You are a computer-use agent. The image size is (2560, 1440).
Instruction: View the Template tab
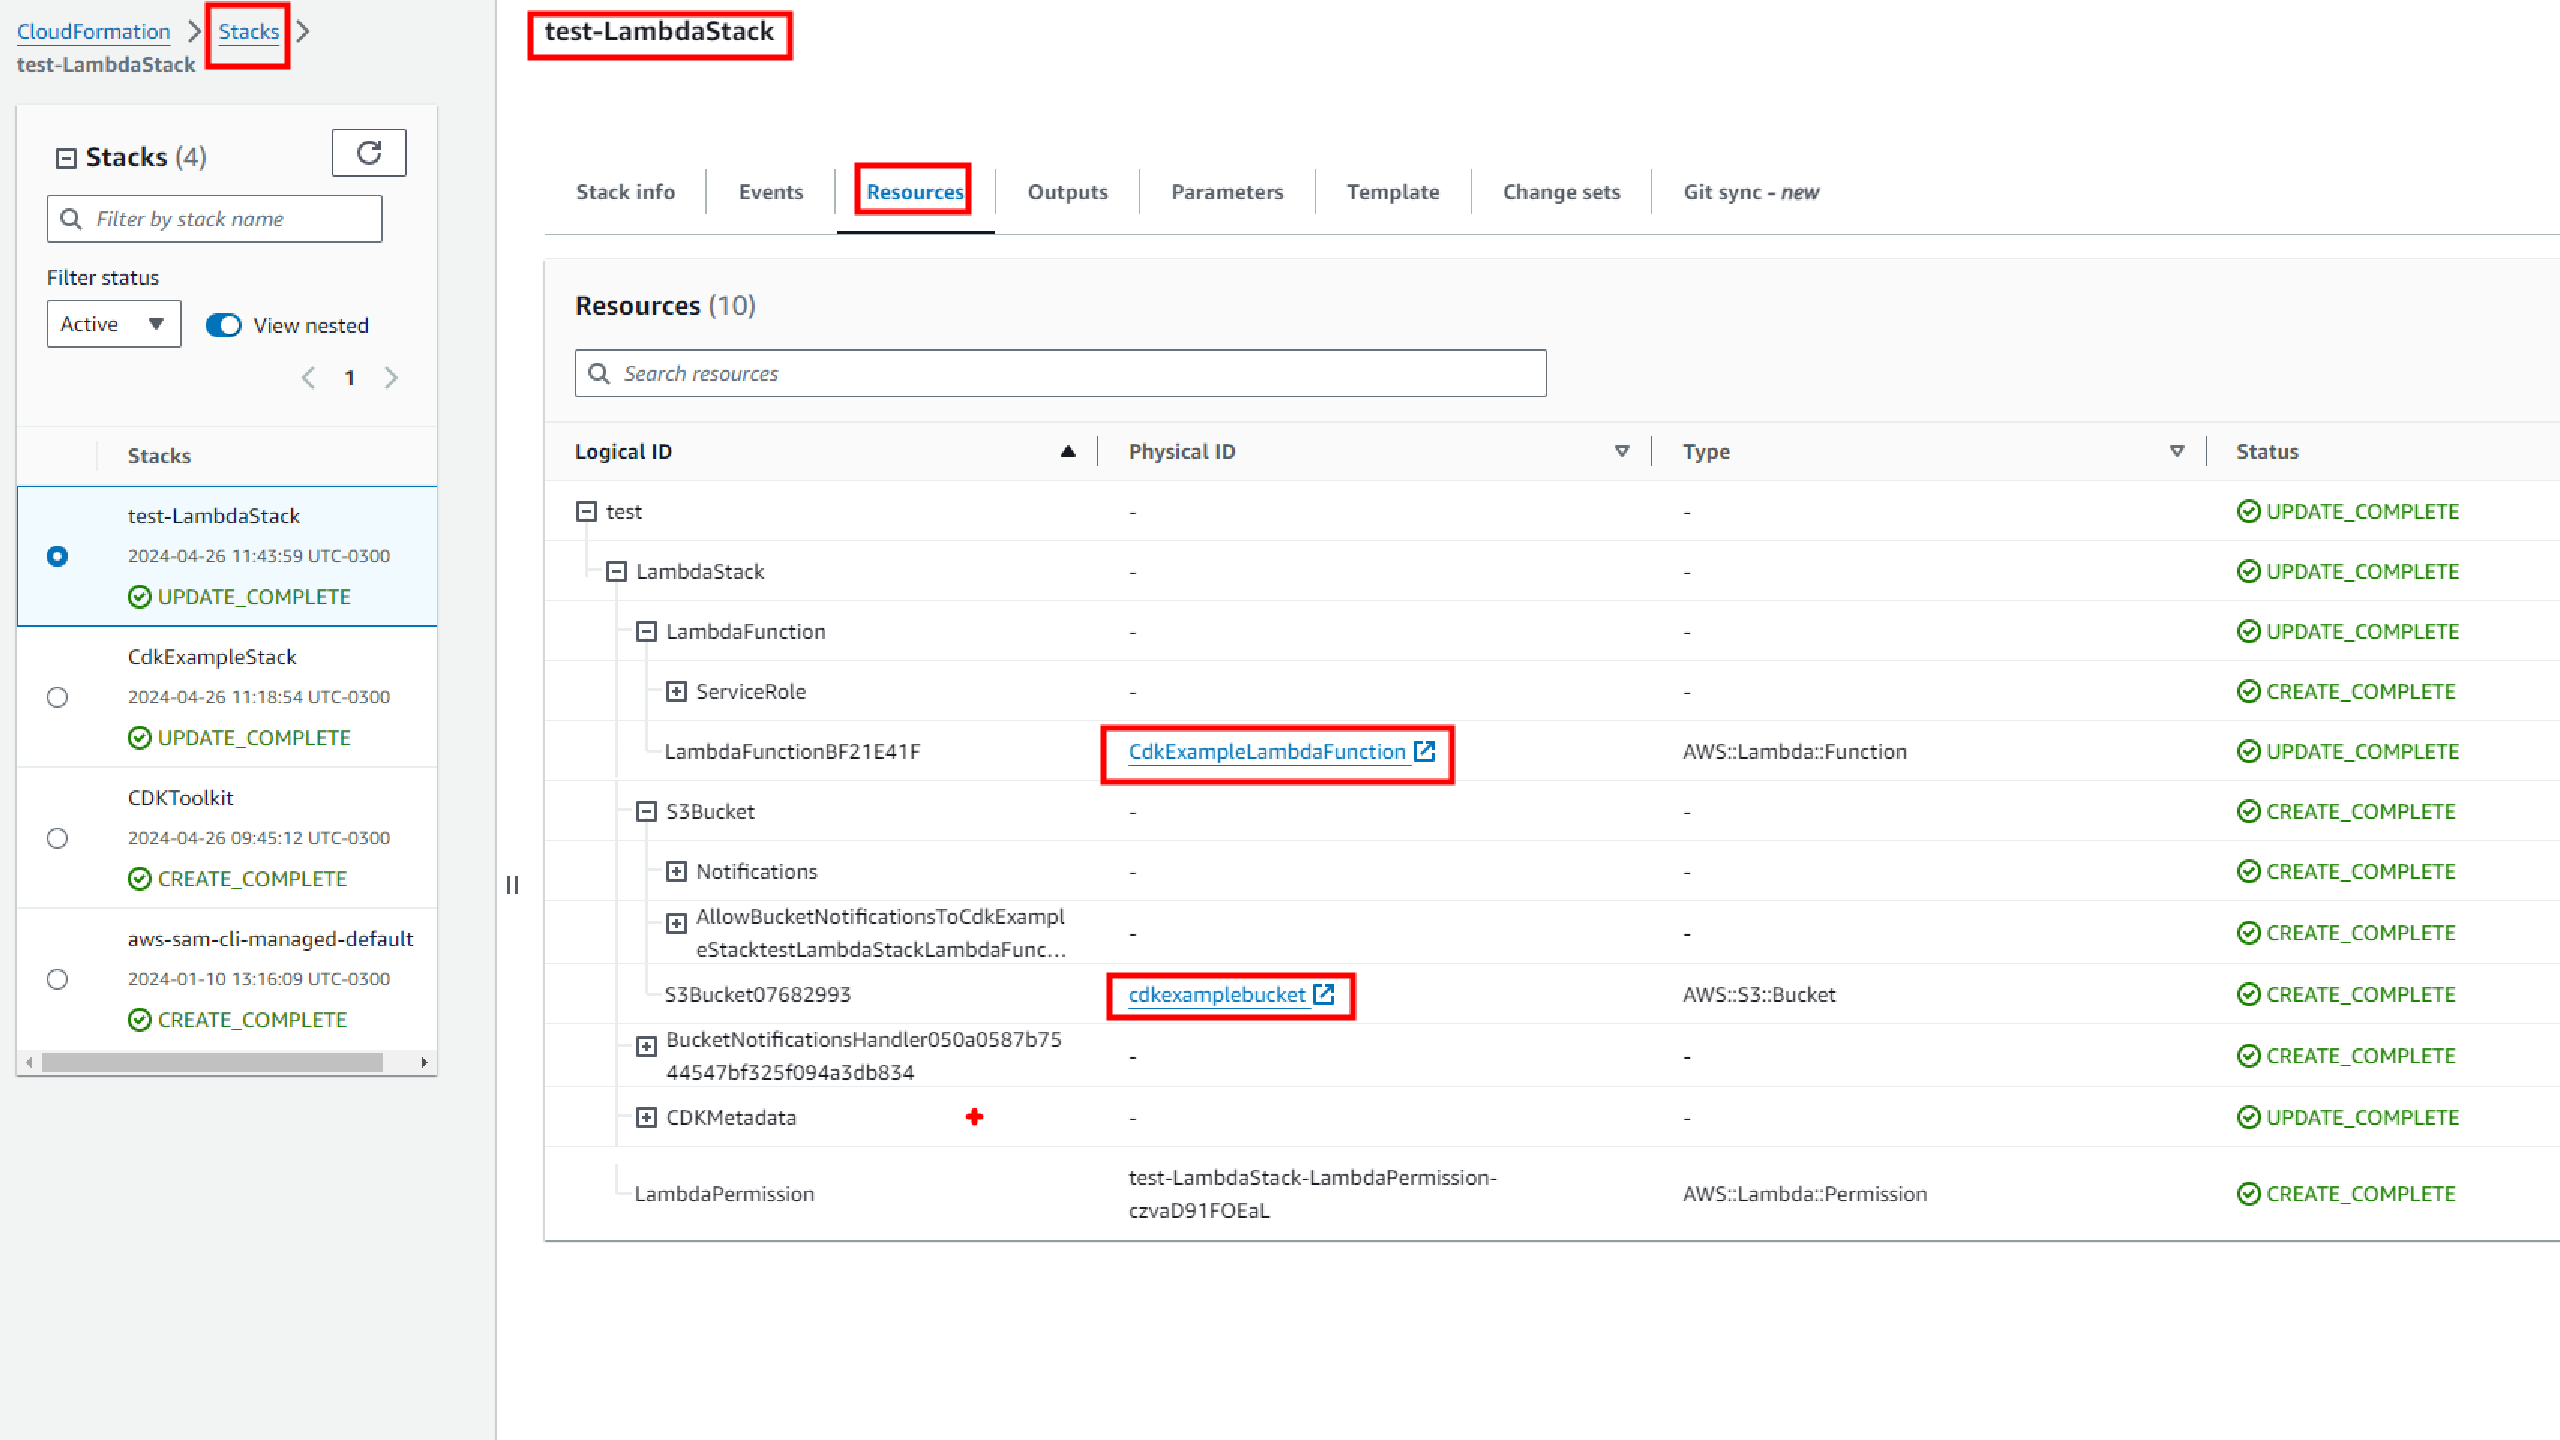(1392, 192)
